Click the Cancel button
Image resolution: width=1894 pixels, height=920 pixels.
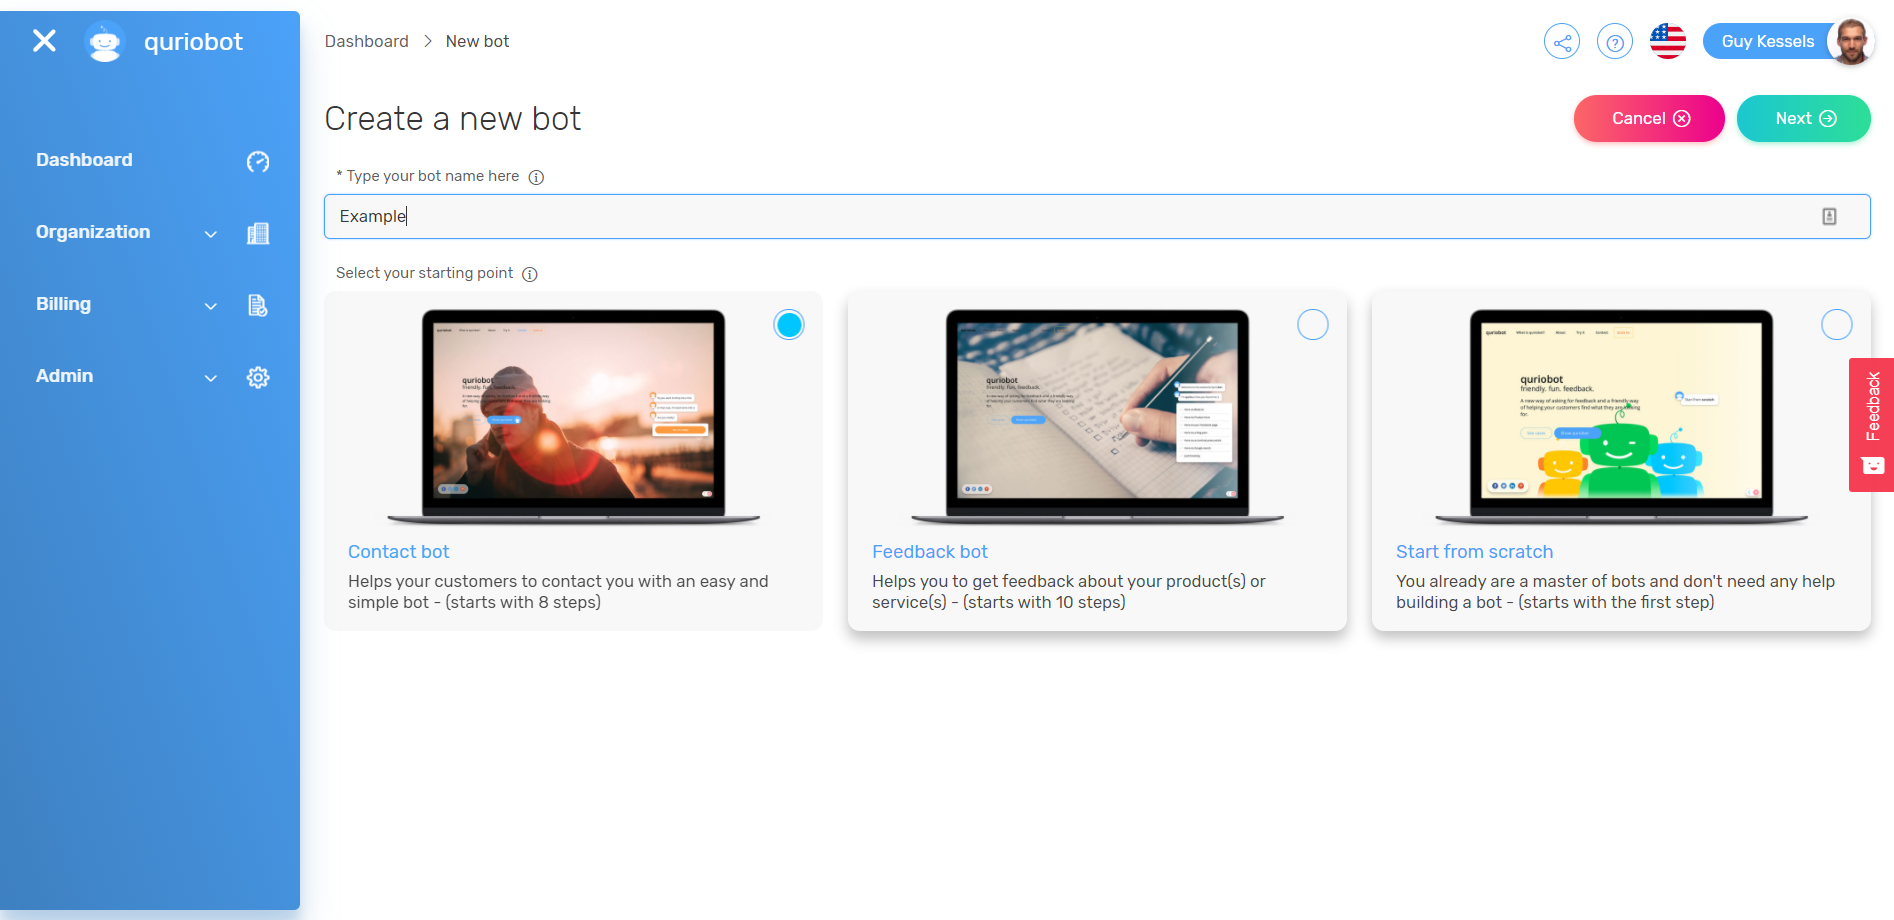[x=1649, y=118]
